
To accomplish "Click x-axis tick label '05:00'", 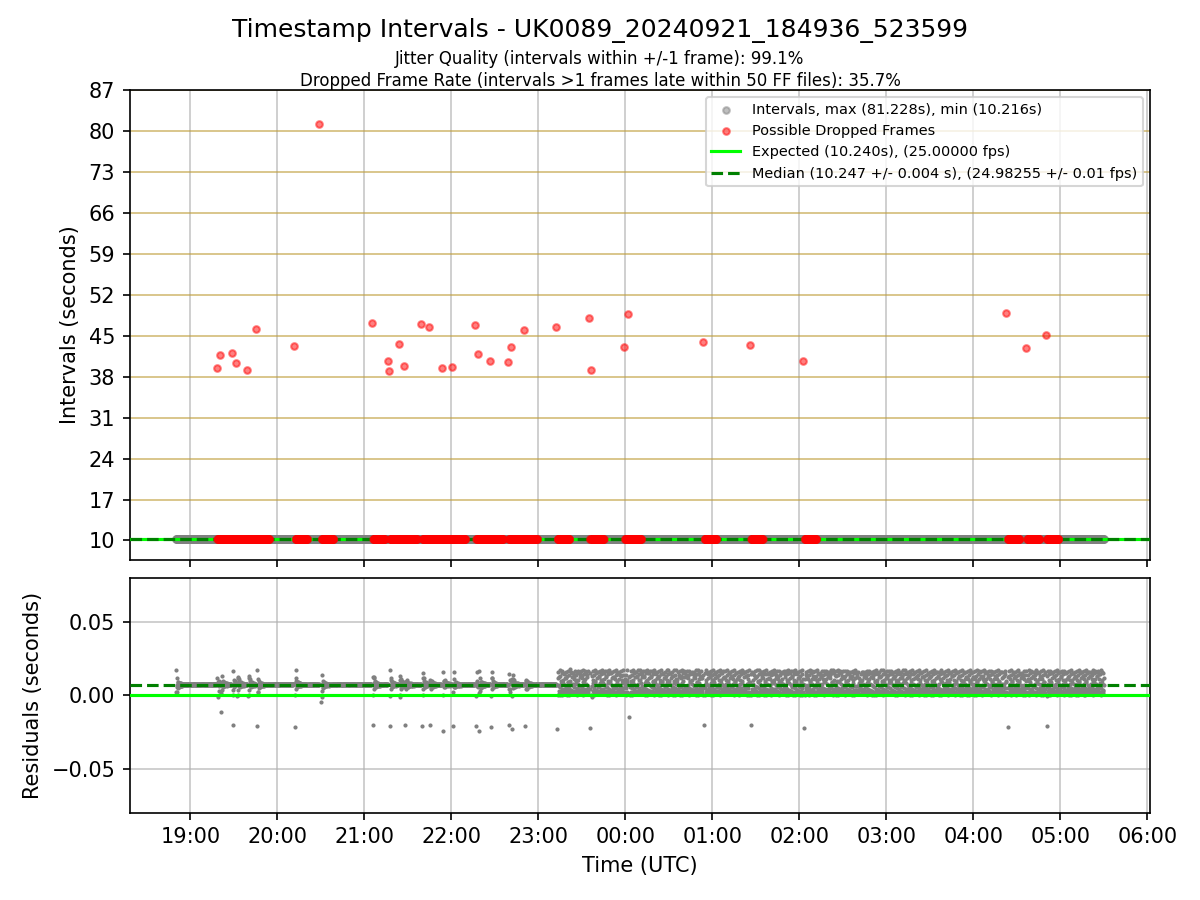I will pos(1060,836).
